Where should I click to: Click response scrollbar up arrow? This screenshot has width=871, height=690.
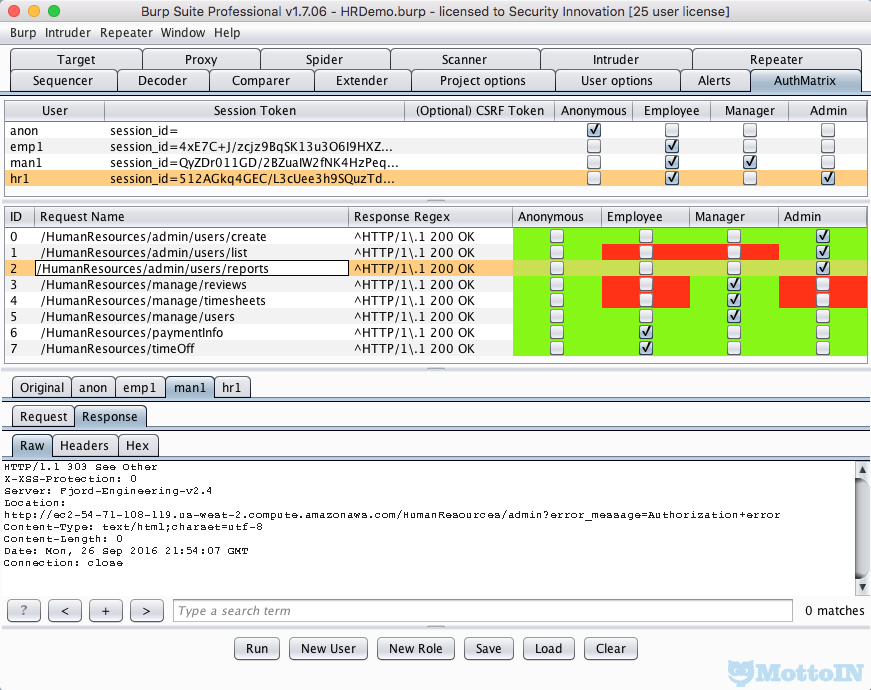862,469
